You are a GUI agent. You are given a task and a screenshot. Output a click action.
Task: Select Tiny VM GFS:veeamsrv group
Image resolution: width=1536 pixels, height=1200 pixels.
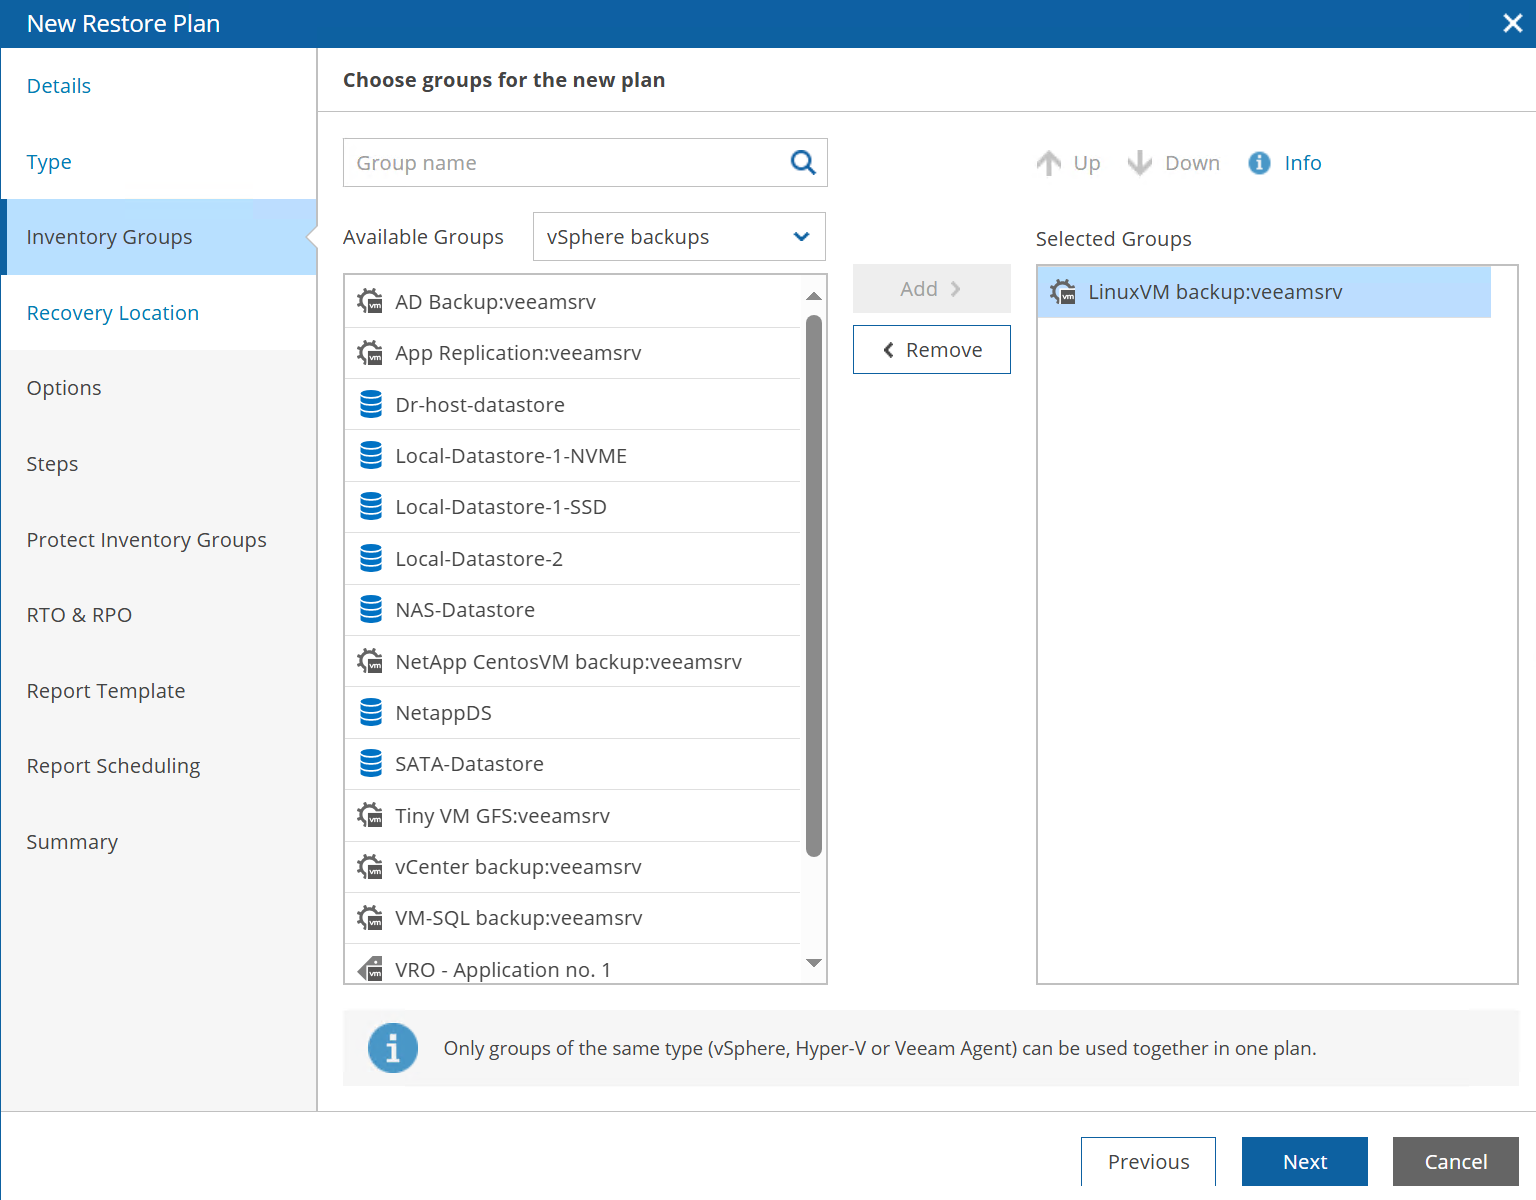point(502,815)
